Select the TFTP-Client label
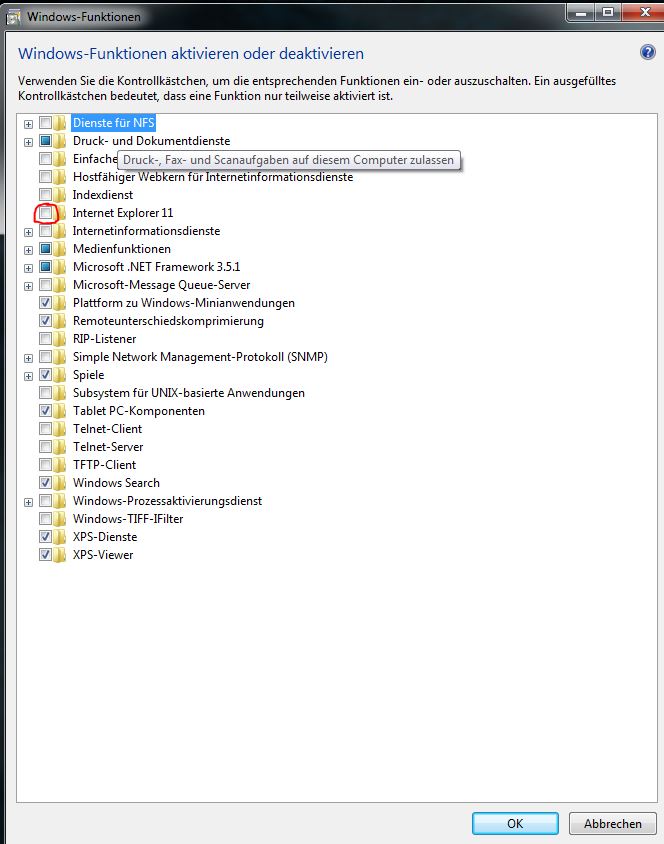The height and width of the screenshot is (844, 664). coord(104,465)
